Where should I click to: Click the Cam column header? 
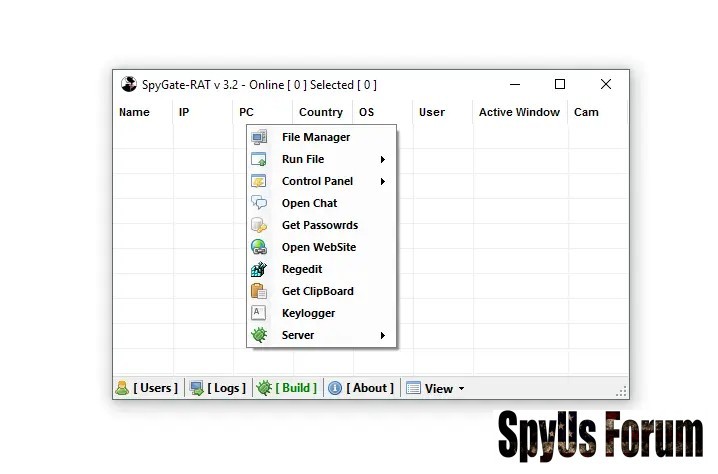586,112
